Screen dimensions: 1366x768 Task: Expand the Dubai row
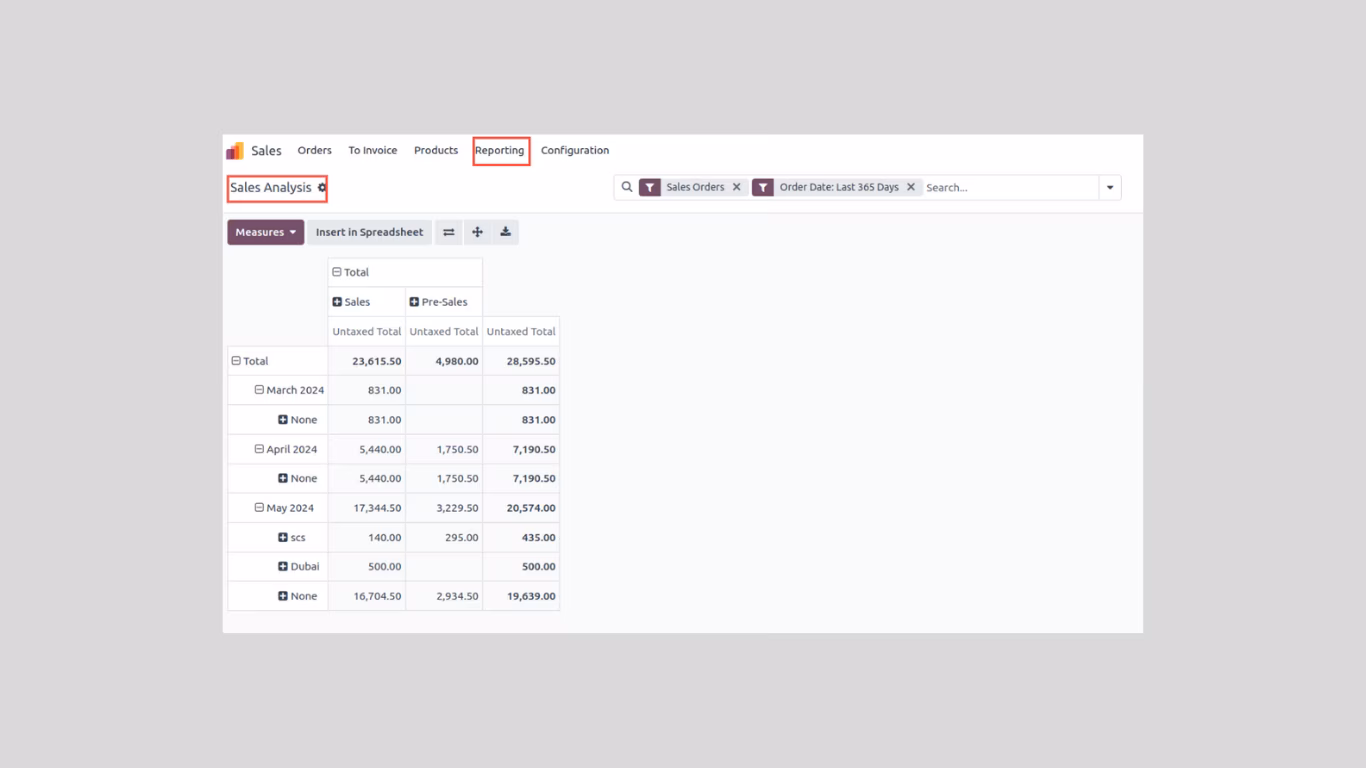point(283,567)
